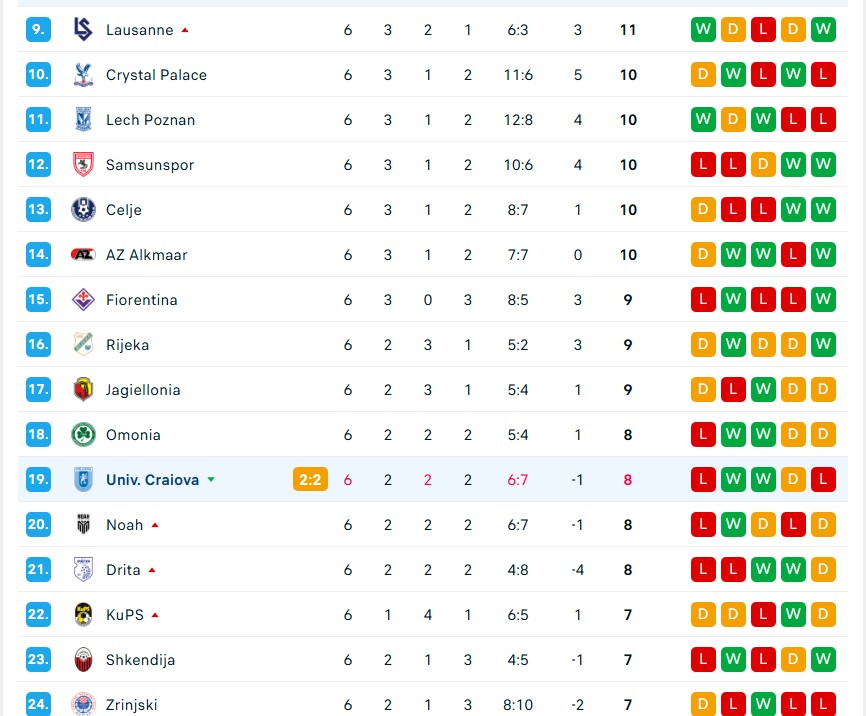The width and height of the screenshot is (866, 716).
Task: Click the Jagiellonia team crest
Action: click(x=83, y=390)
